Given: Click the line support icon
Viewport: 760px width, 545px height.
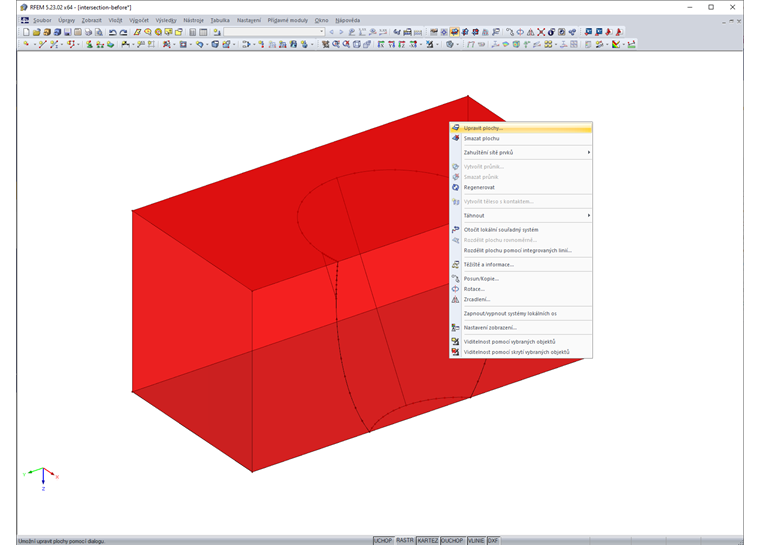Looking at the screenshot, I should [x=100, y=44].
